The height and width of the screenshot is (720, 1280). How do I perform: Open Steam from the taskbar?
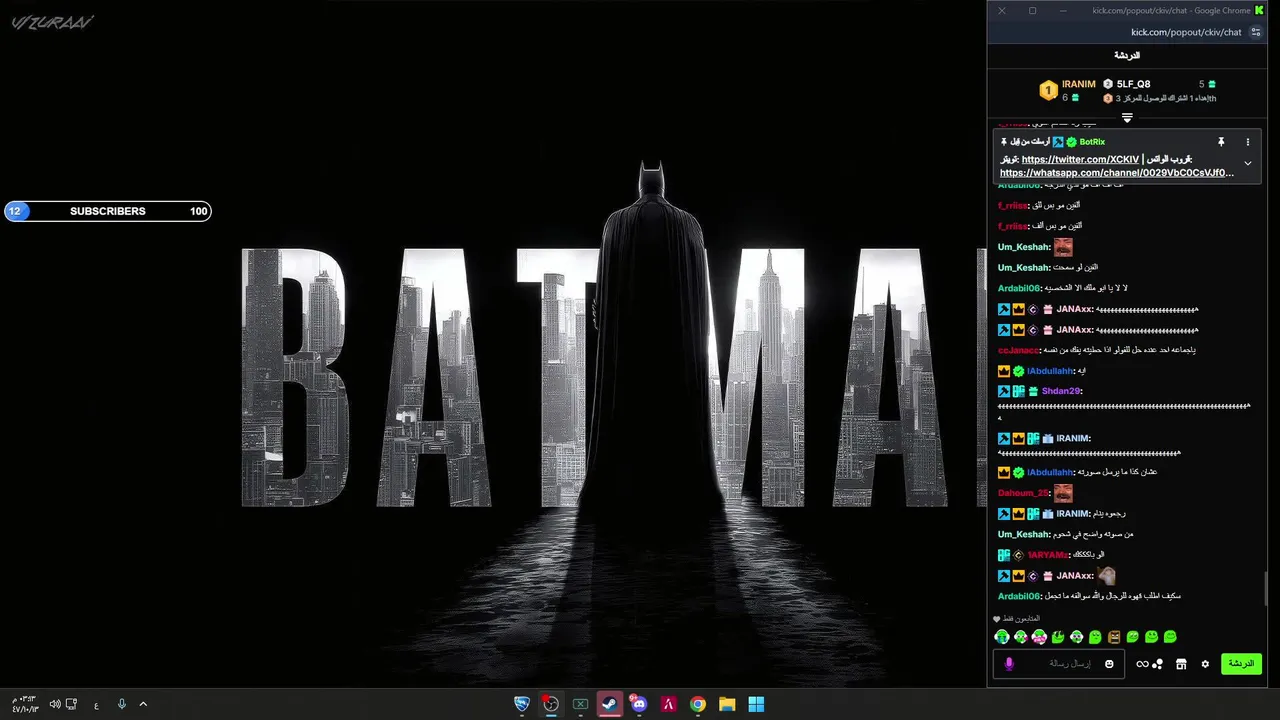pos(609,704)
